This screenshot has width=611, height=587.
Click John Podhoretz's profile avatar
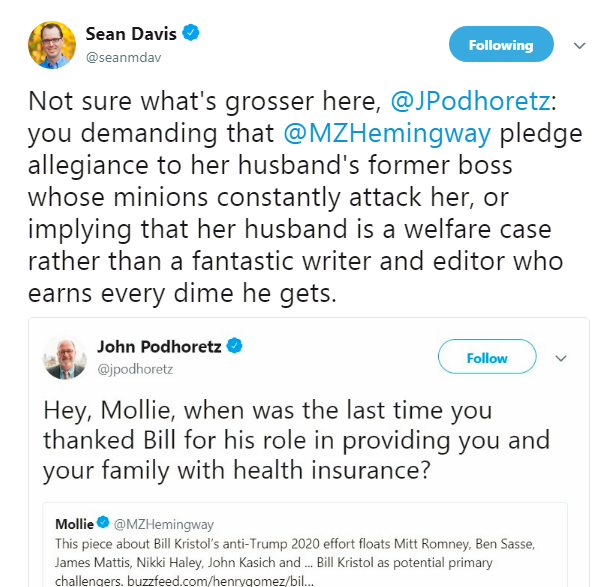pyautogui.click(x=65, y=357)
